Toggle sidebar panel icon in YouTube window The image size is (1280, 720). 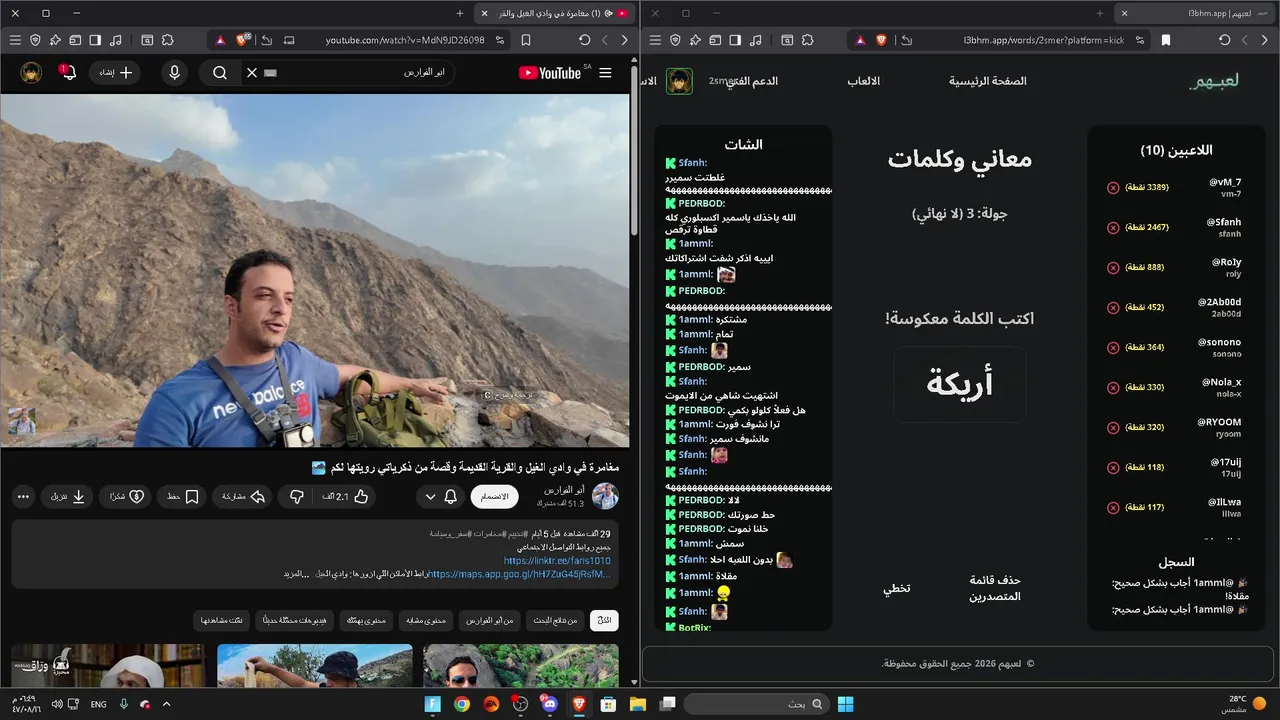tap(95, 40)
